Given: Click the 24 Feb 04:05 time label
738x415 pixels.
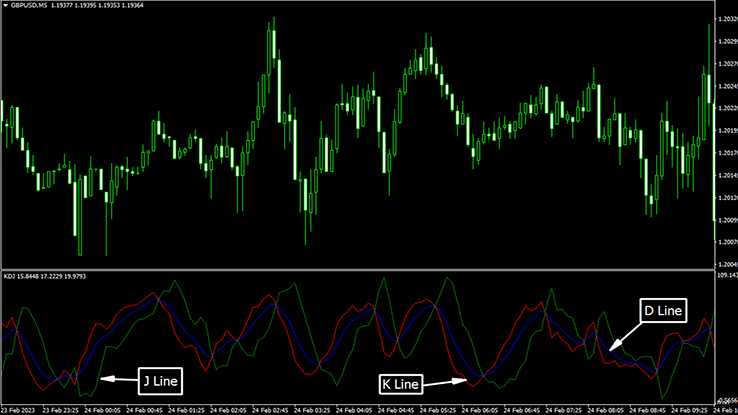Looking at the screenshot, I should coord(354,411).
